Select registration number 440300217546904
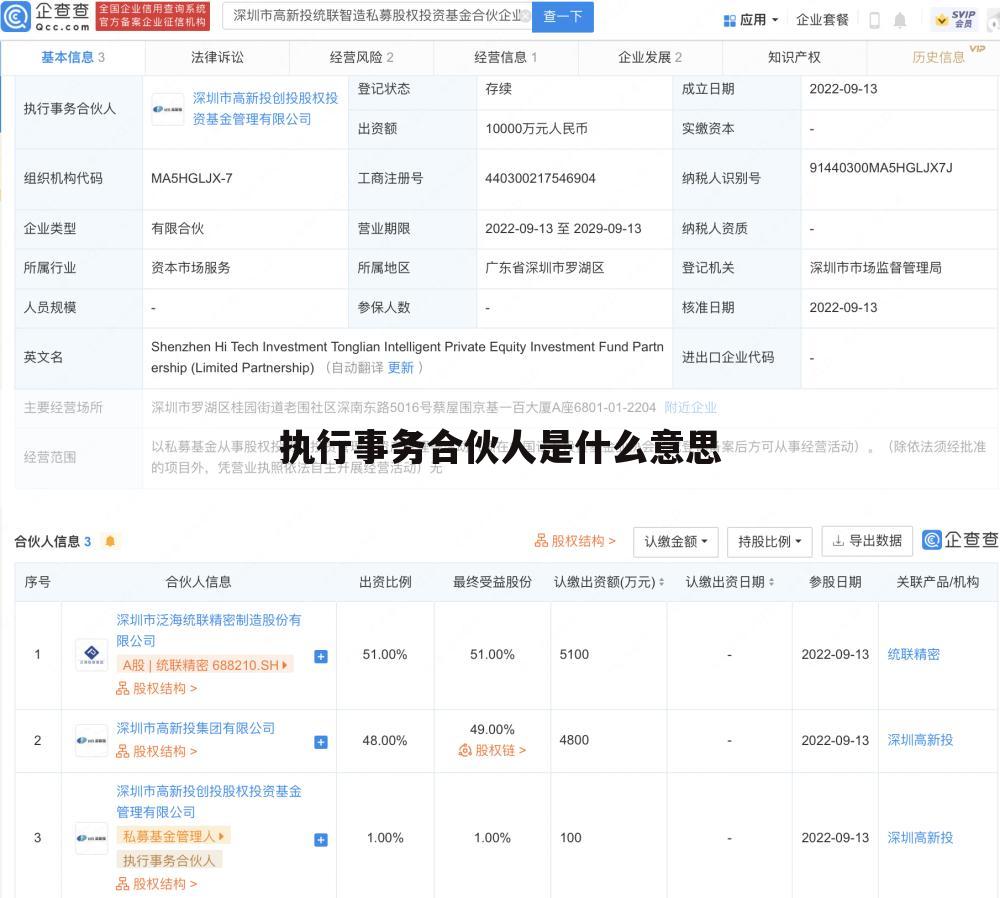 (540, 179)
